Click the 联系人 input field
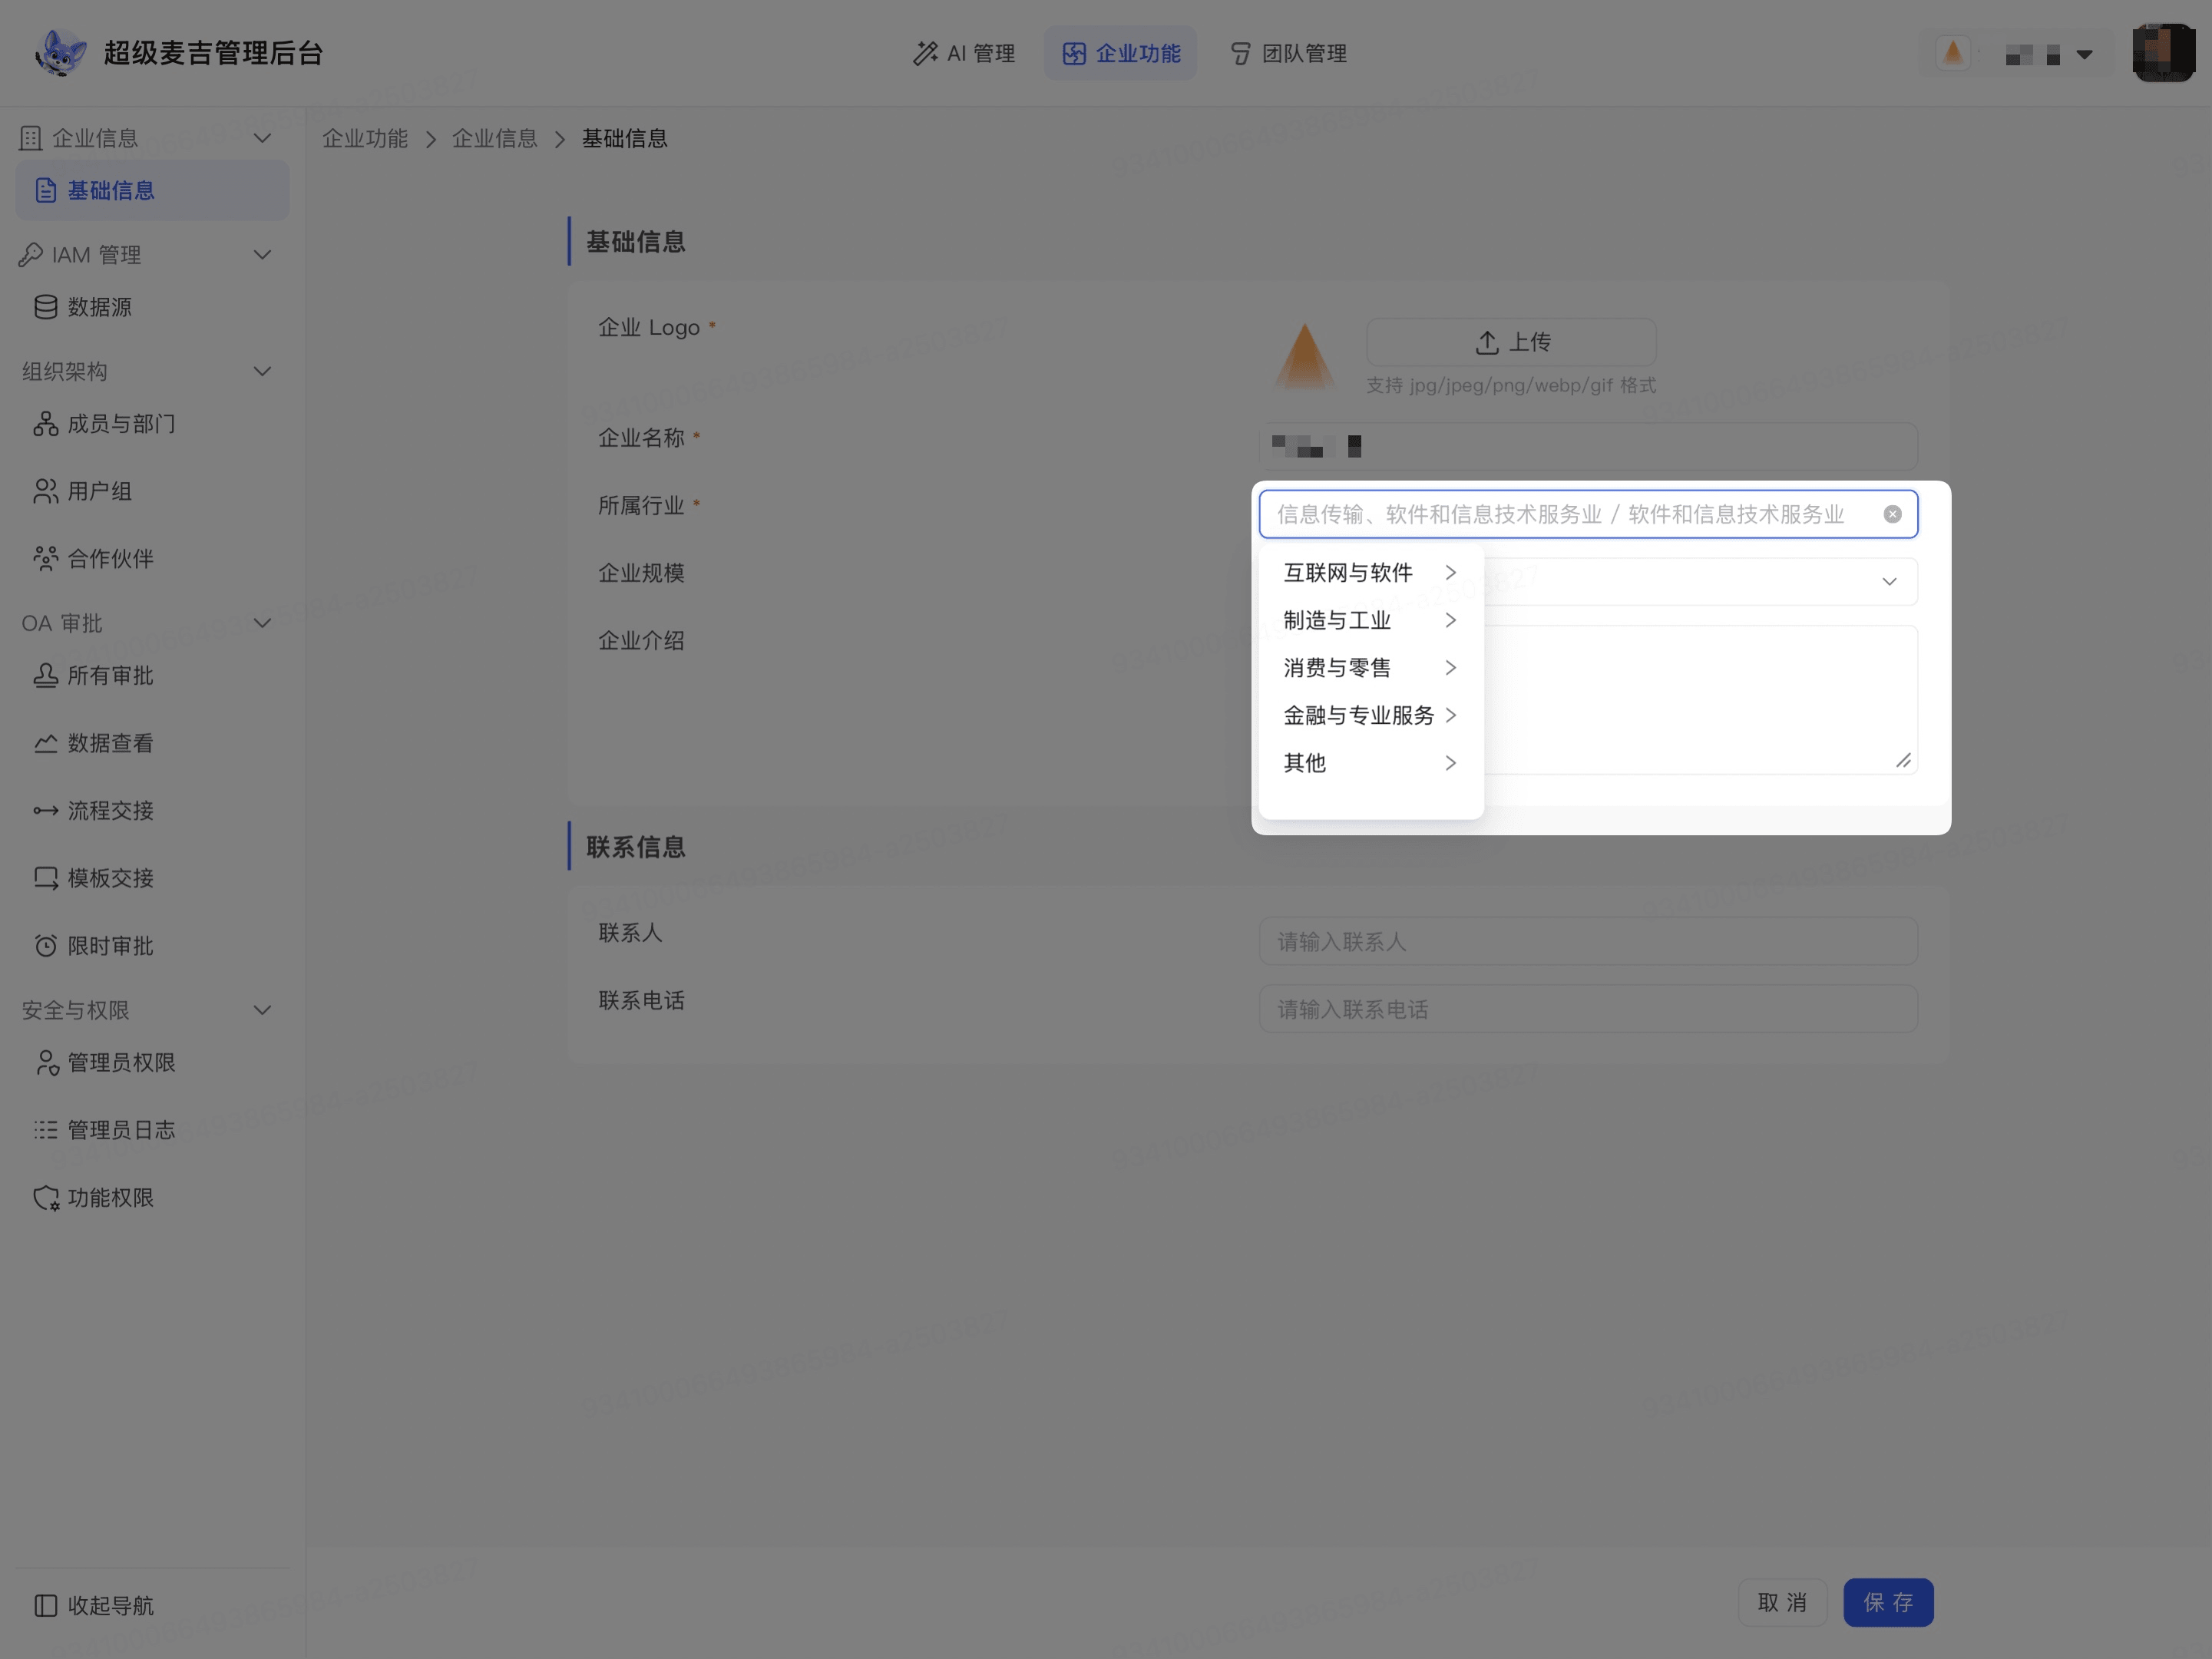Image resolution: width=2212 pixels, height=1659 pixels. pos(1588,941)
